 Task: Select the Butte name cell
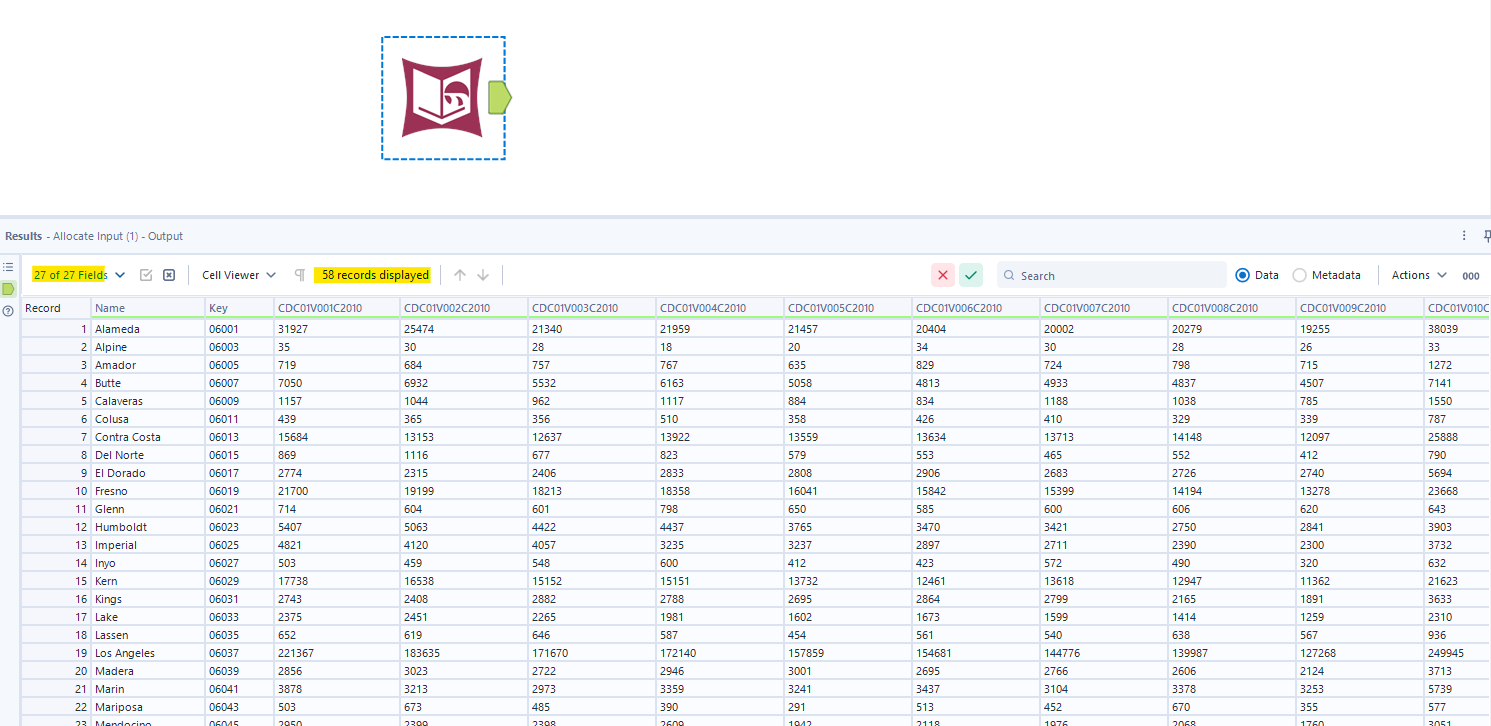click(148, 383)
